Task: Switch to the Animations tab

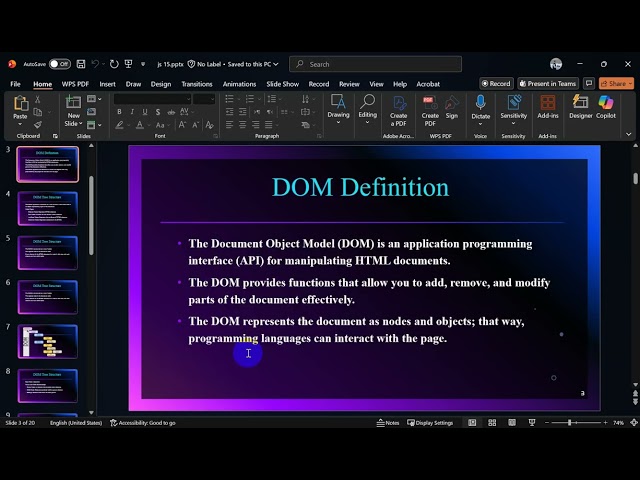Action: (239, 84)
